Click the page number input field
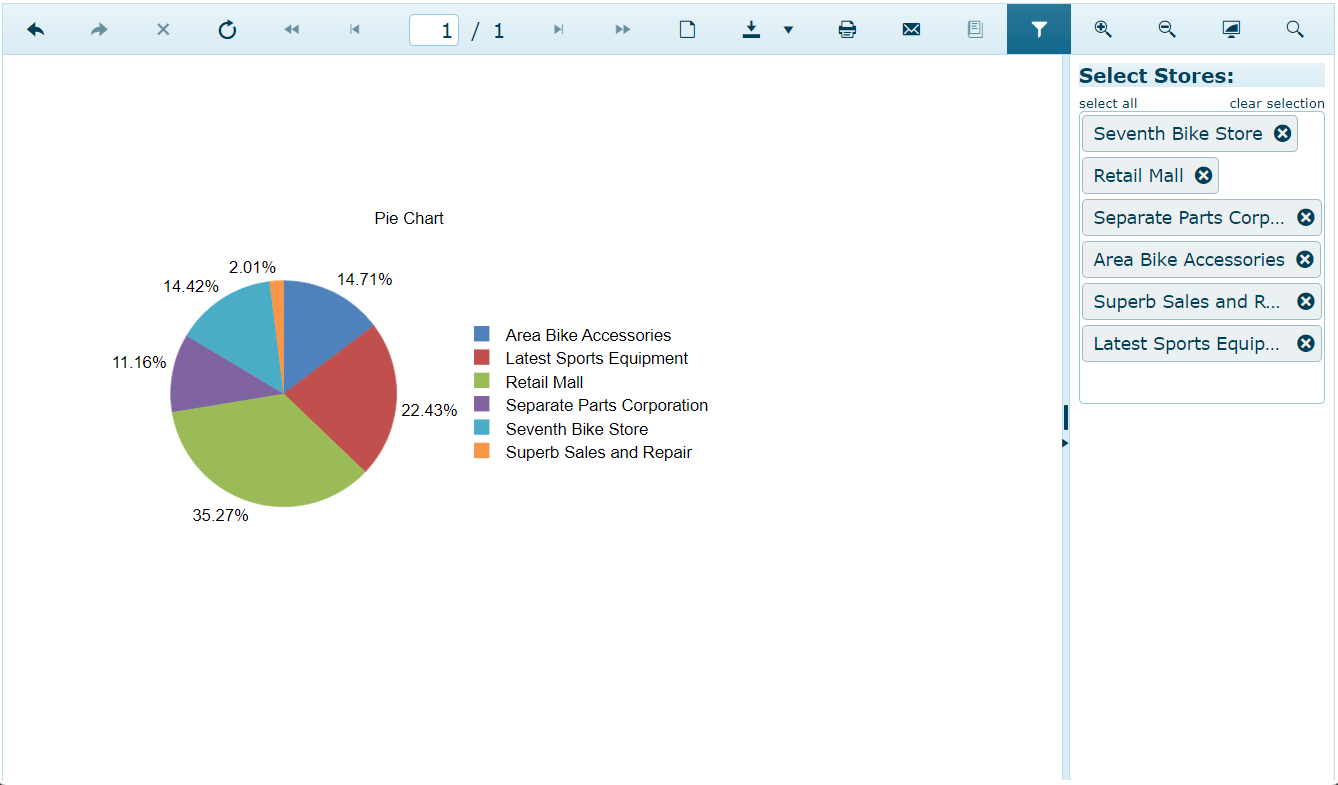The width and height of the screenshot is (1338, 785). click(434, 29)
